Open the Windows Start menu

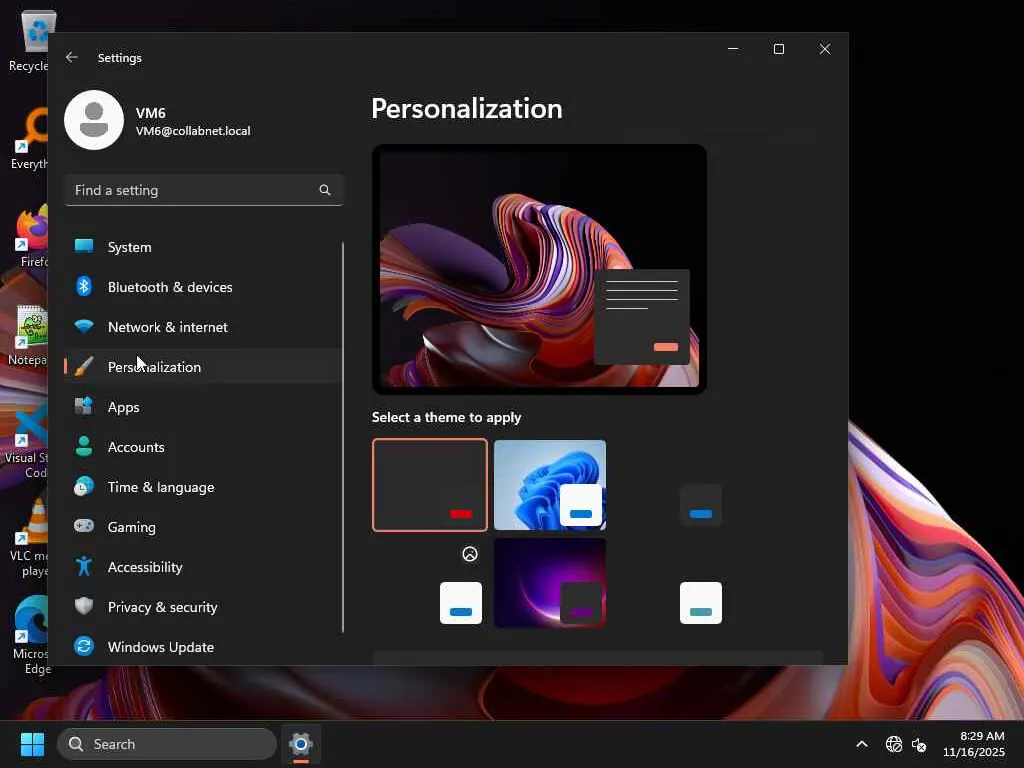click(x=32, y=744)
